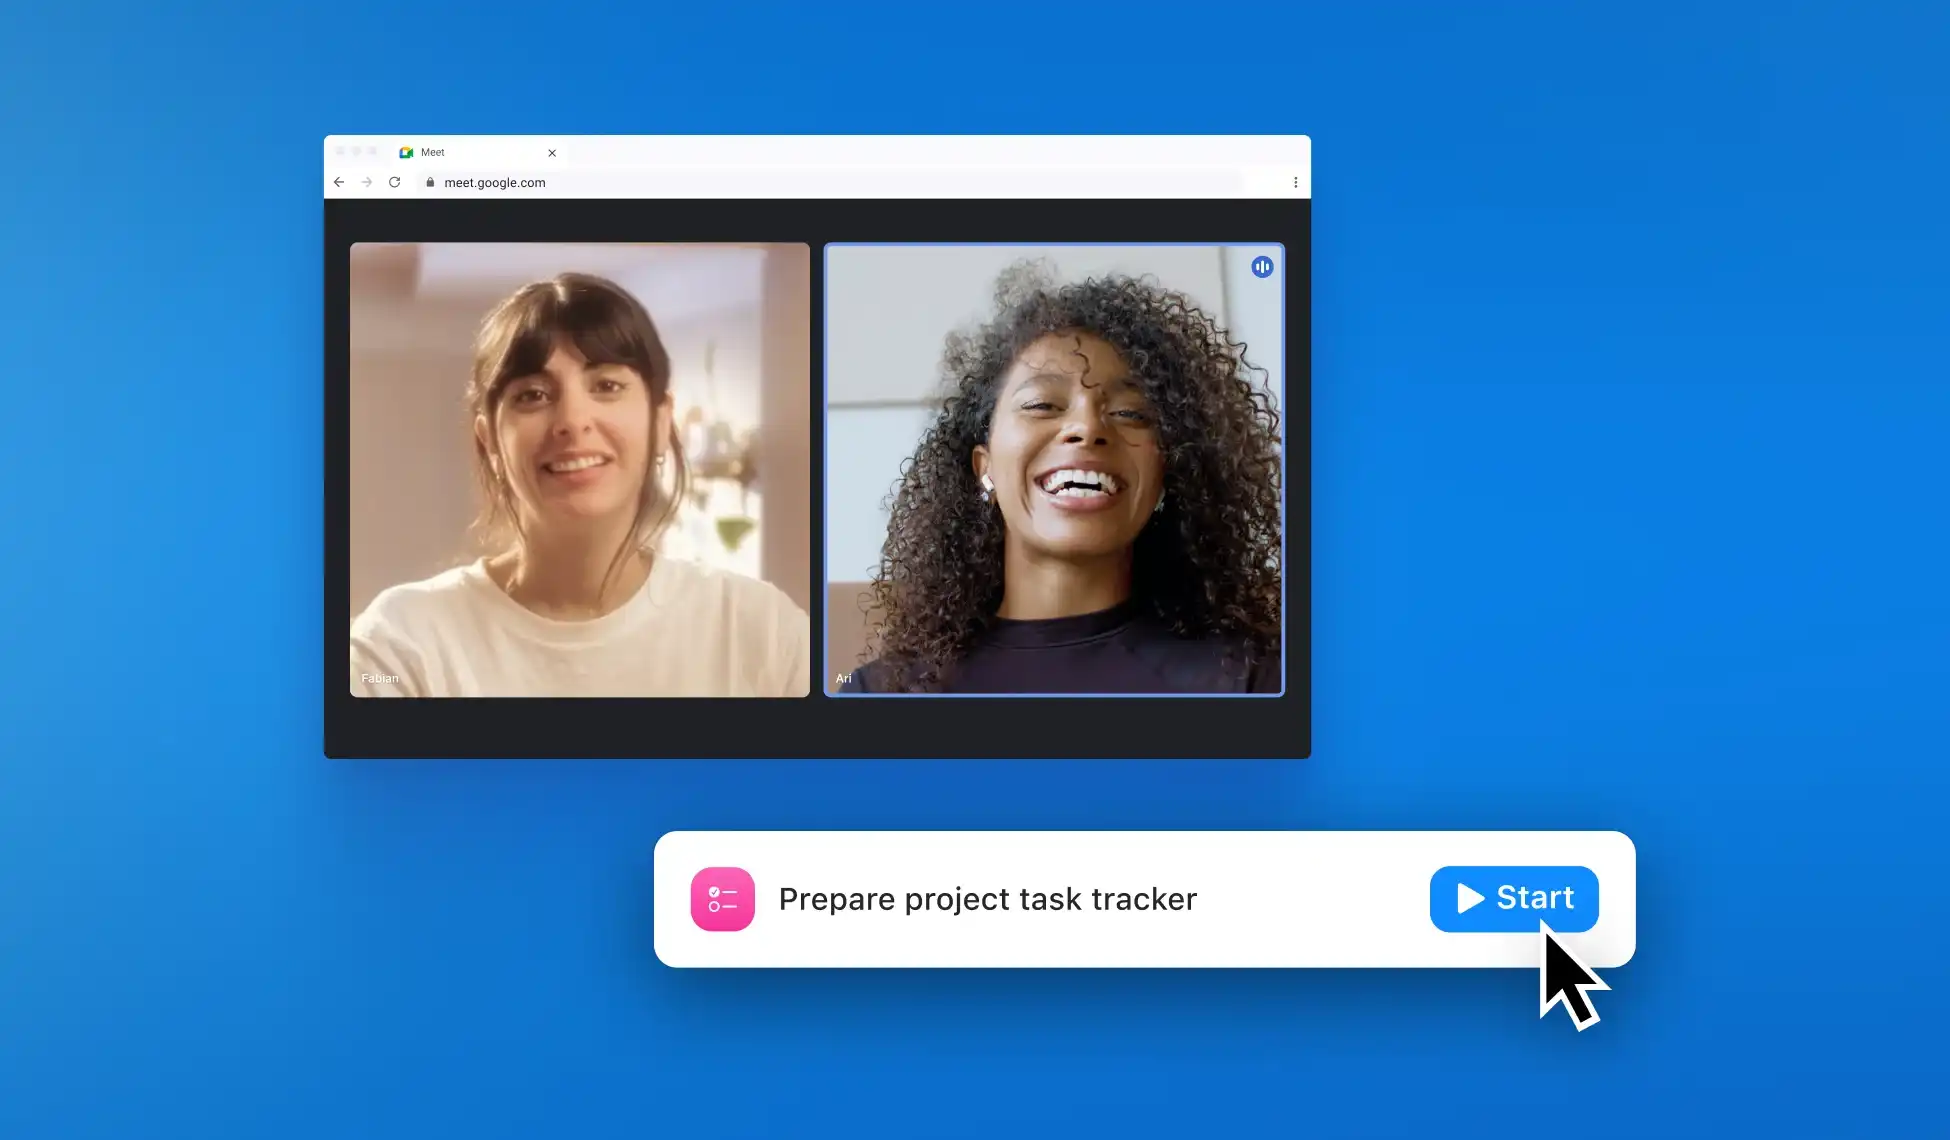Reload the meet.google.com page
Image resolution: width=1950 pixels, height=1140 pixels.
[x=395, y=182]
